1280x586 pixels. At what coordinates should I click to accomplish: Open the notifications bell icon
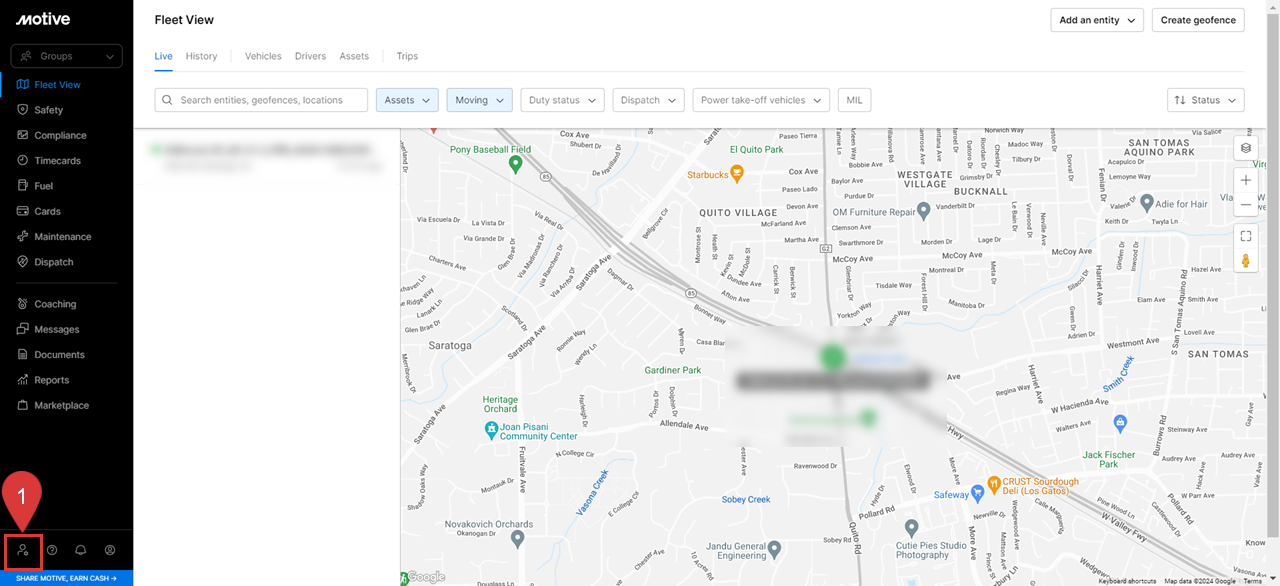pyautogui.click(x=80, y=550)
